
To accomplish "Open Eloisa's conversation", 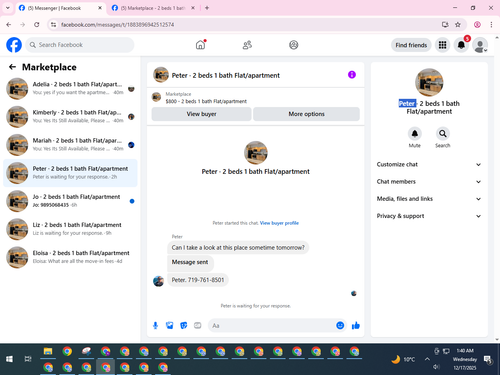I will [70, 257].
